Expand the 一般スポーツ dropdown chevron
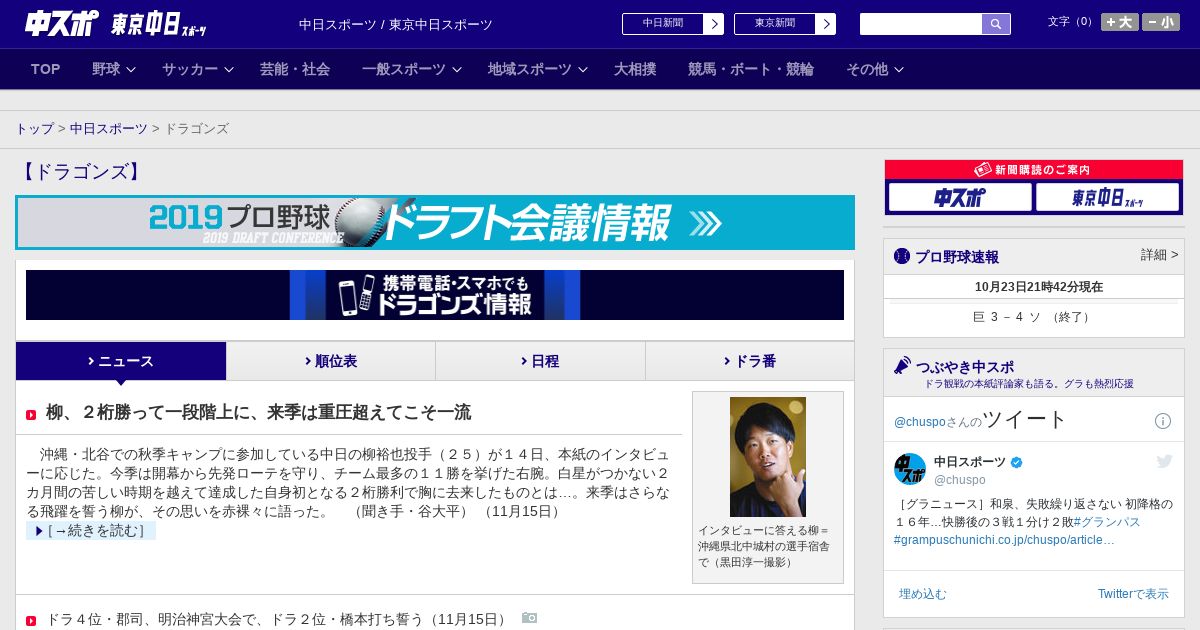This screenshot has height=630, width=1200. (x=457, y=69)
